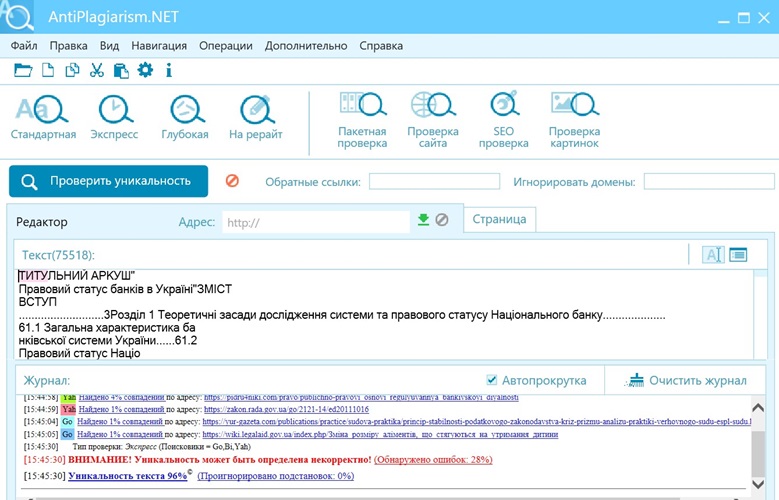Click journal scrollbar down arrow
The width and height of the screenshot is (779, 500).
[x=758, y=483]
